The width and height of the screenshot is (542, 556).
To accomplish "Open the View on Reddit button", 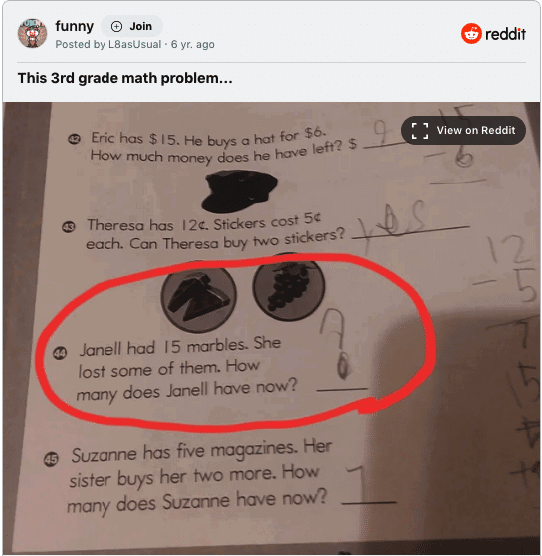I will [463, 130].
